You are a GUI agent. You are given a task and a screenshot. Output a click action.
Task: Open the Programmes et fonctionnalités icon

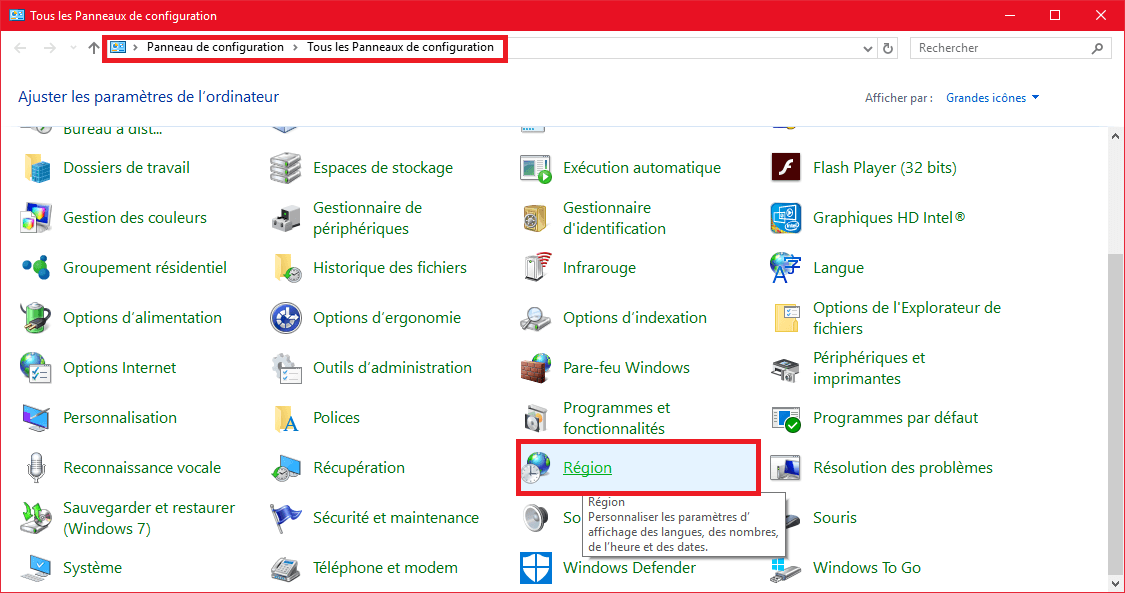click(x=536, y=418)
